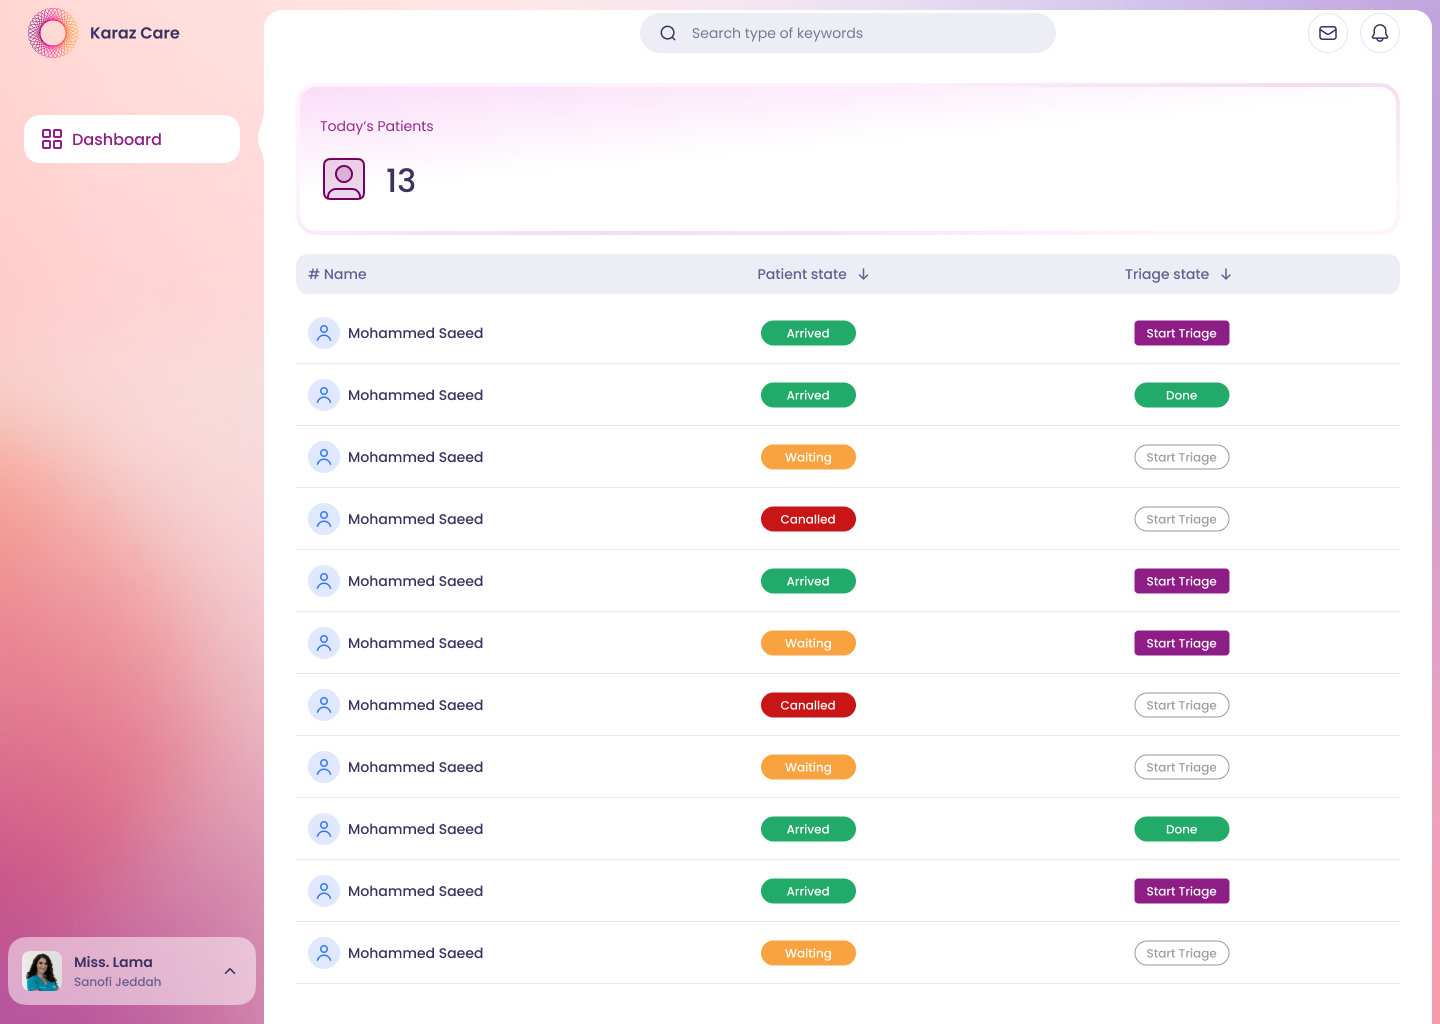
Task: Click the Arrived badge in fifth row
Action: click(808, 581)
